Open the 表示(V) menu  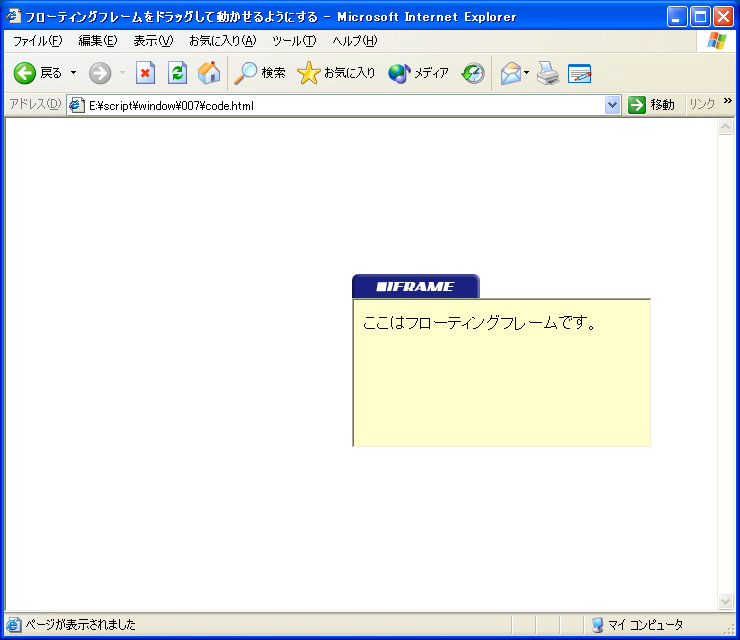[153, 41]
